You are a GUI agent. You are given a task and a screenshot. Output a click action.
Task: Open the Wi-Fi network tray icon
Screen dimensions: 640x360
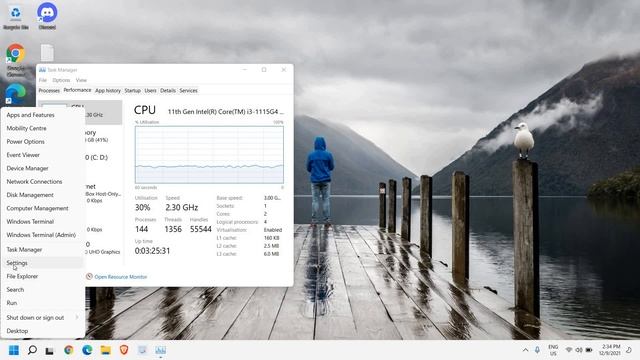[x=569, y=350]
